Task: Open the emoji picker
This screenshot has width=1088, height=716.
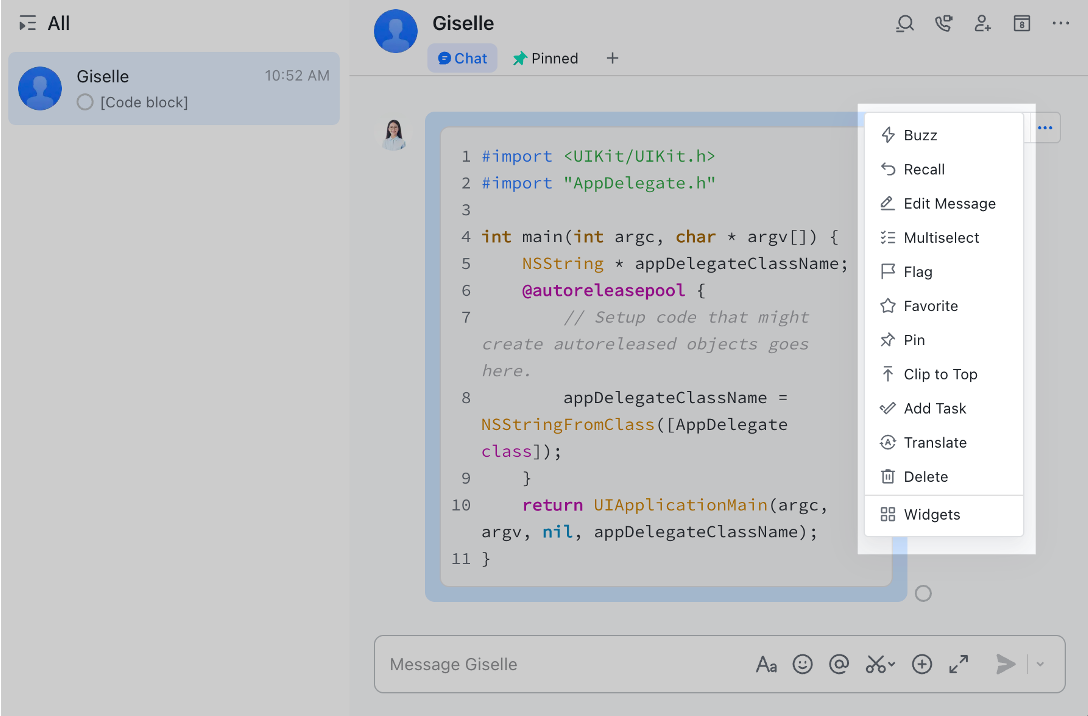Action: (803, 664)
